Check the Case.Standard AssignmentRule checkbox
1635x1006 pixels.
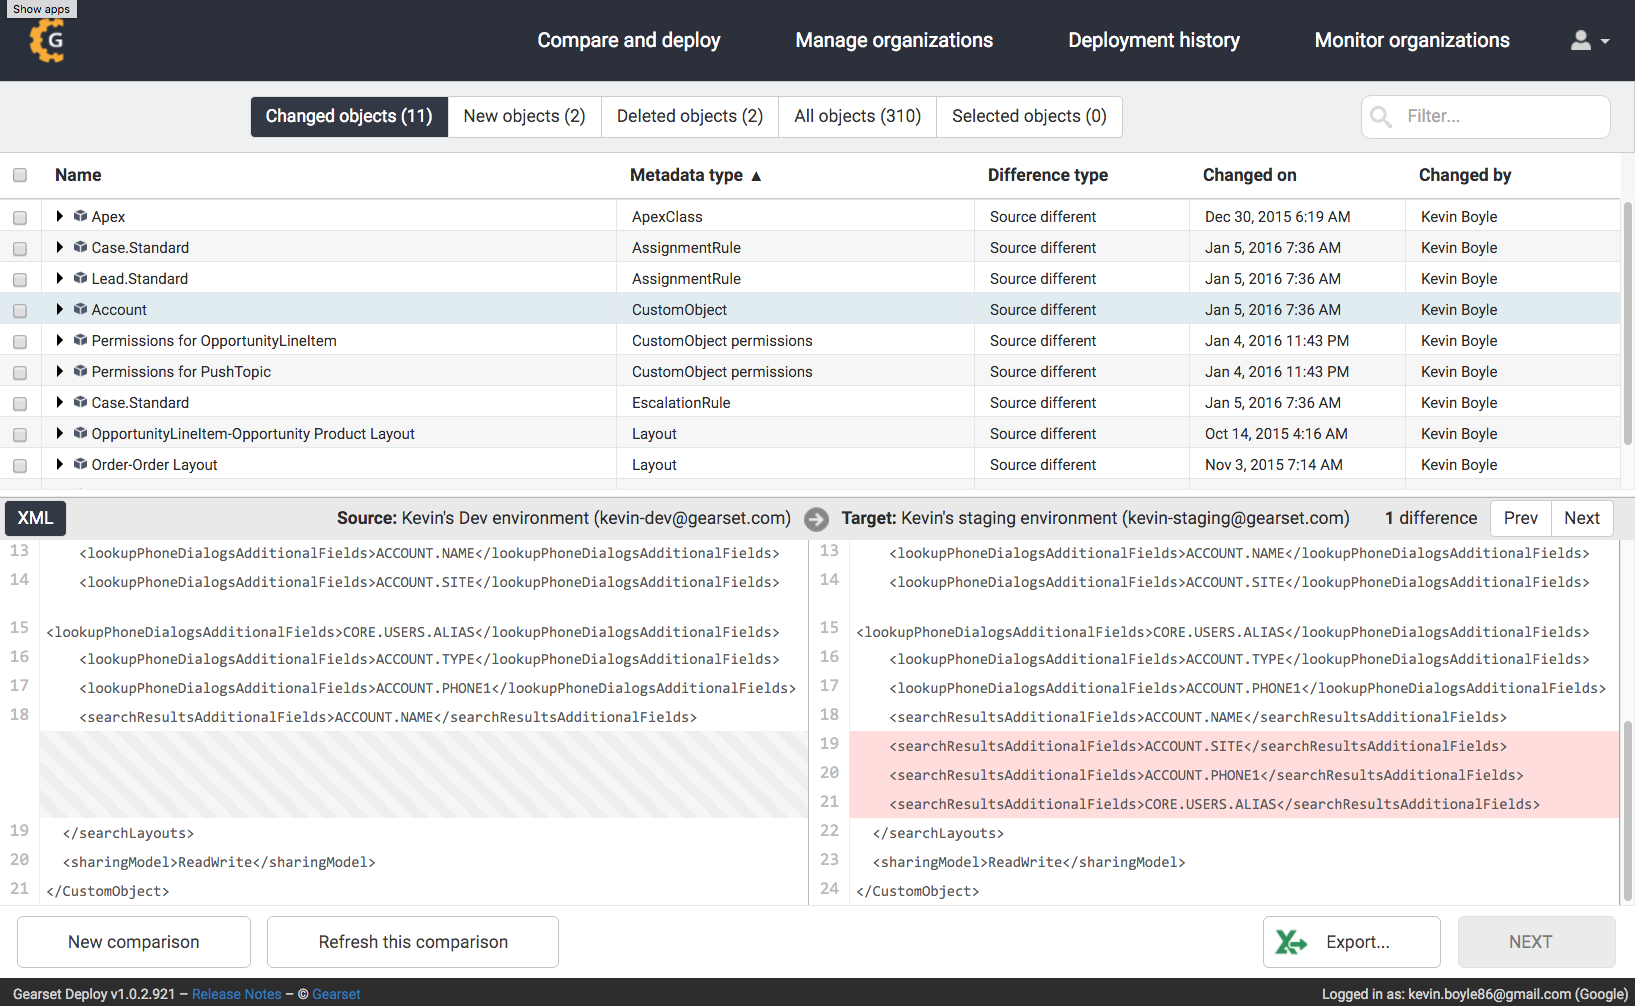20,248
